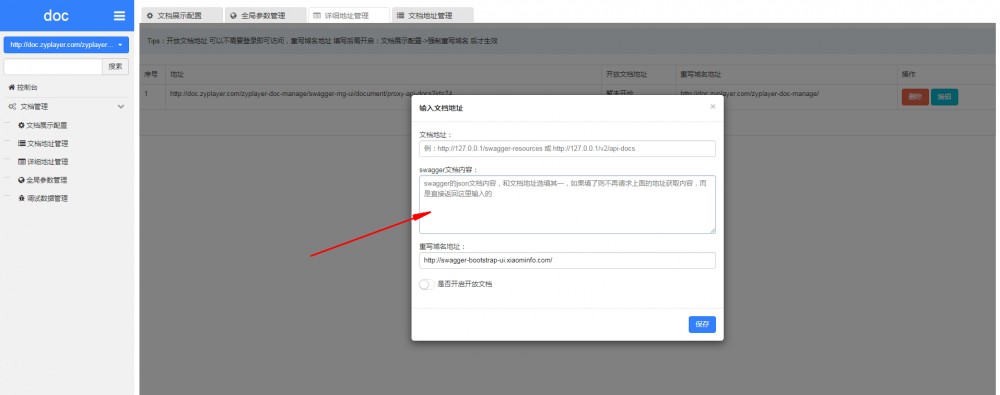Toggle the hamburger menu beside doc logo
This screenshot has height=395, width=1000.
119,16
